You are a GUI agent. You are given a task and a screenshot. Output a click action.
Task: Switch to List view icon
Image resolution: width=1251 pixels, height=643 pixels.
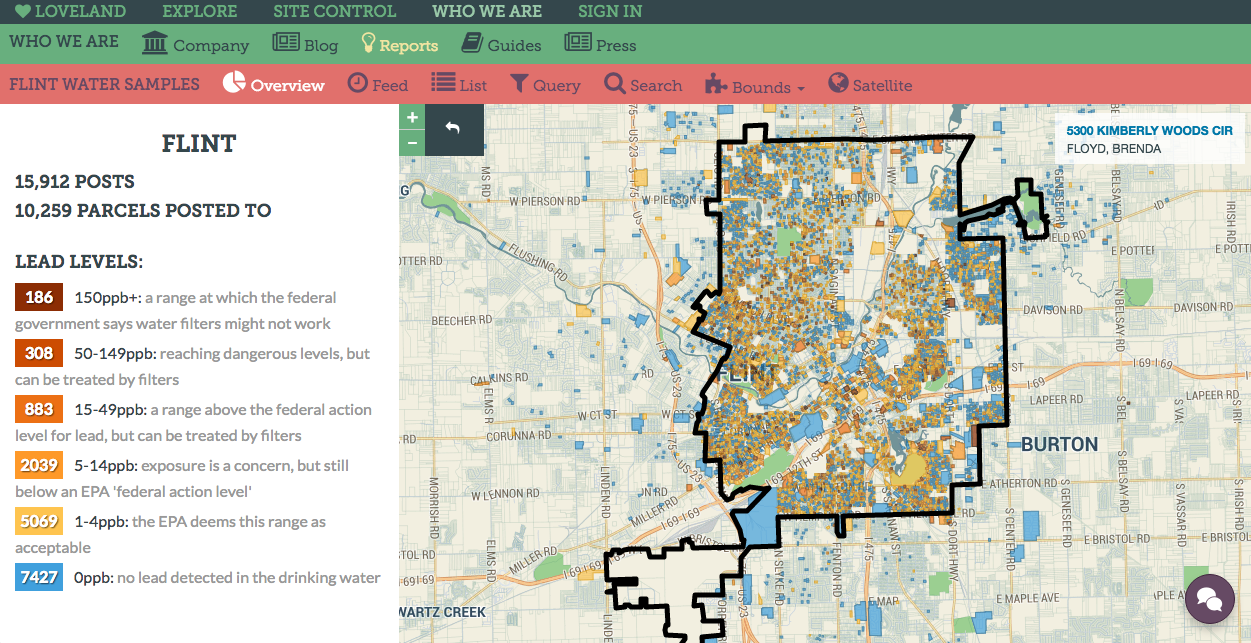pos(443,83)
